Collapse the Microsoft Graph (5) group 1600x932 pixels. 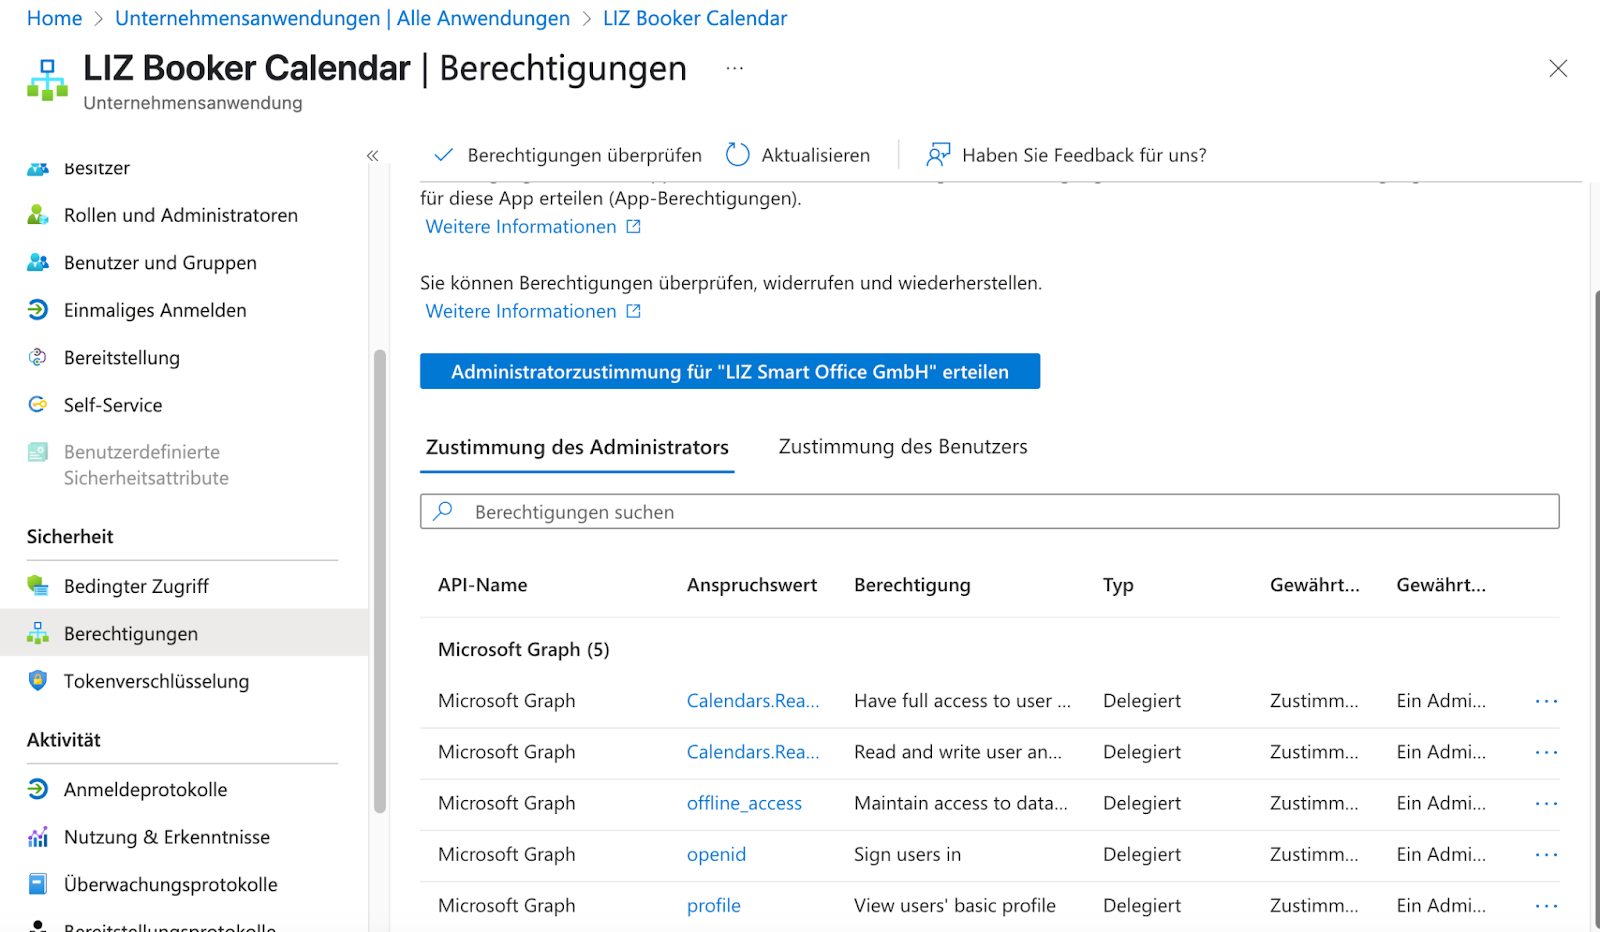coord(524,649)
